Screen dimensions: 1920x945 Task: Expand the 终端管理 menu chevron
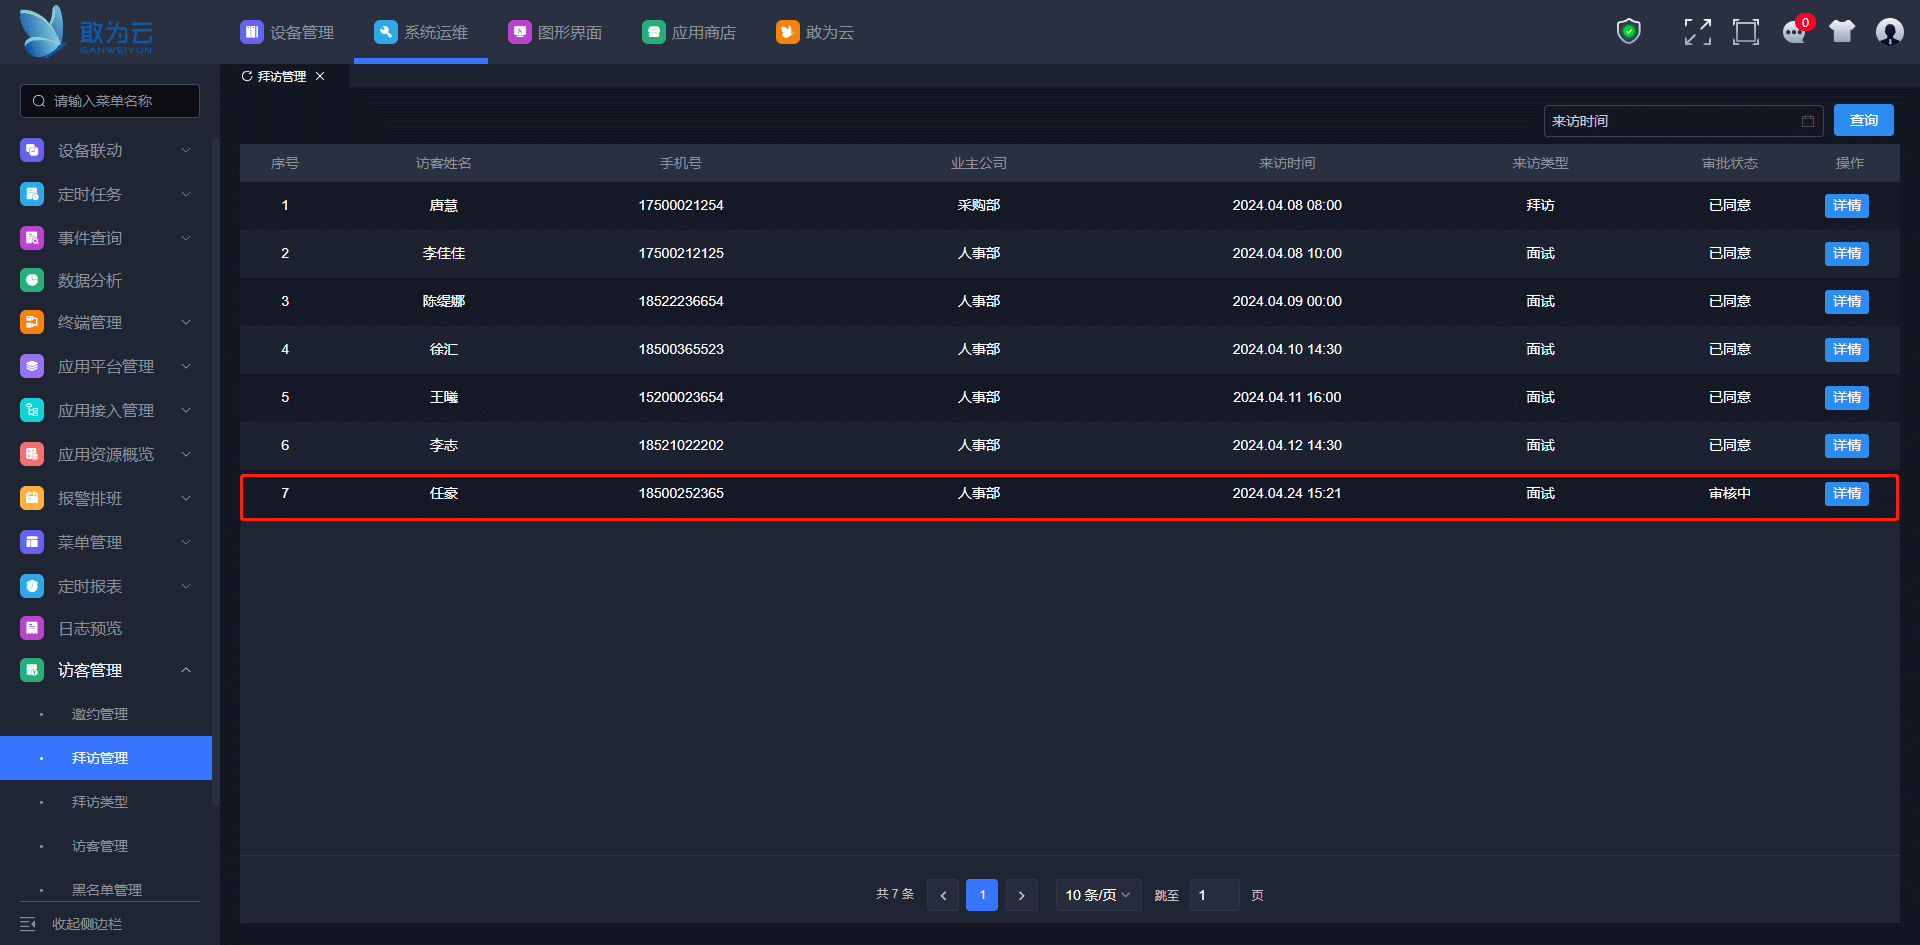click(186, 322)
